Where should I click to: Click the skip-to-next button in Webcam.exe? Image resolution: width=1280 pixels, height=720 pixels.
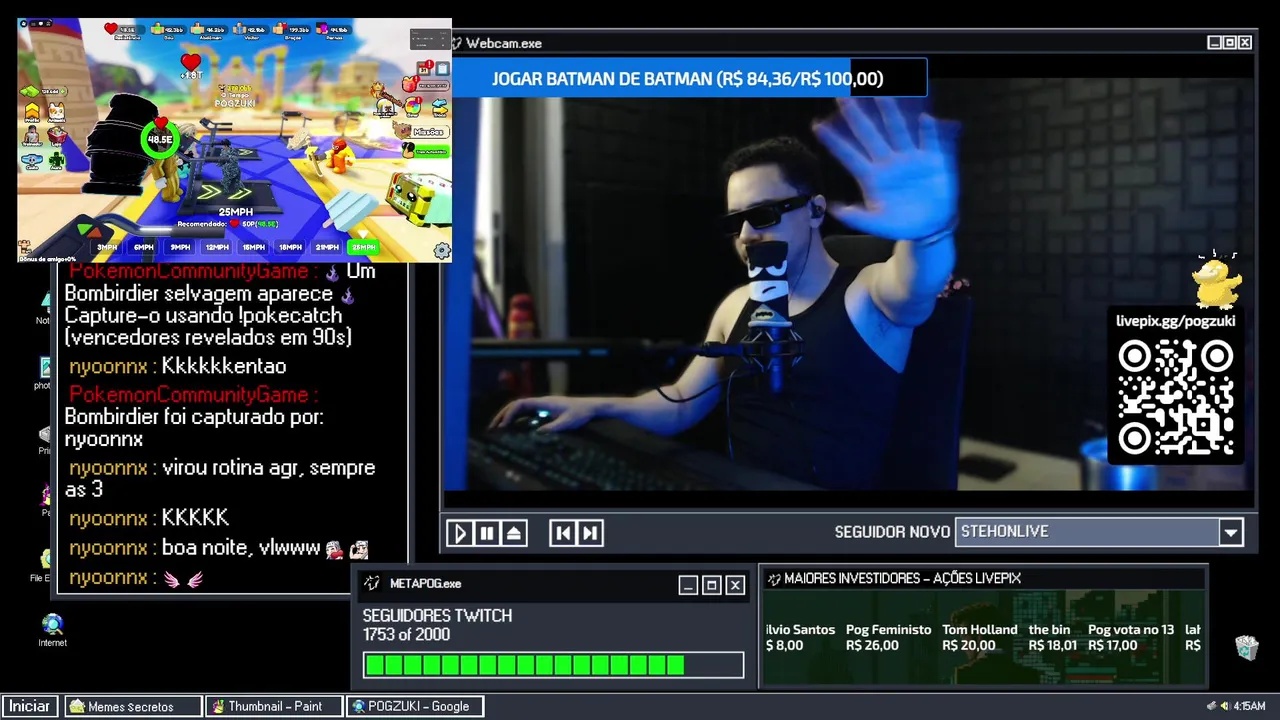click(x=590, y=533)
